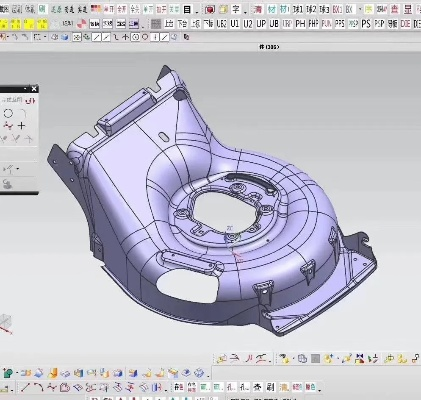
Task: Select the arc tool in floating panel
Action: point(22,113)
